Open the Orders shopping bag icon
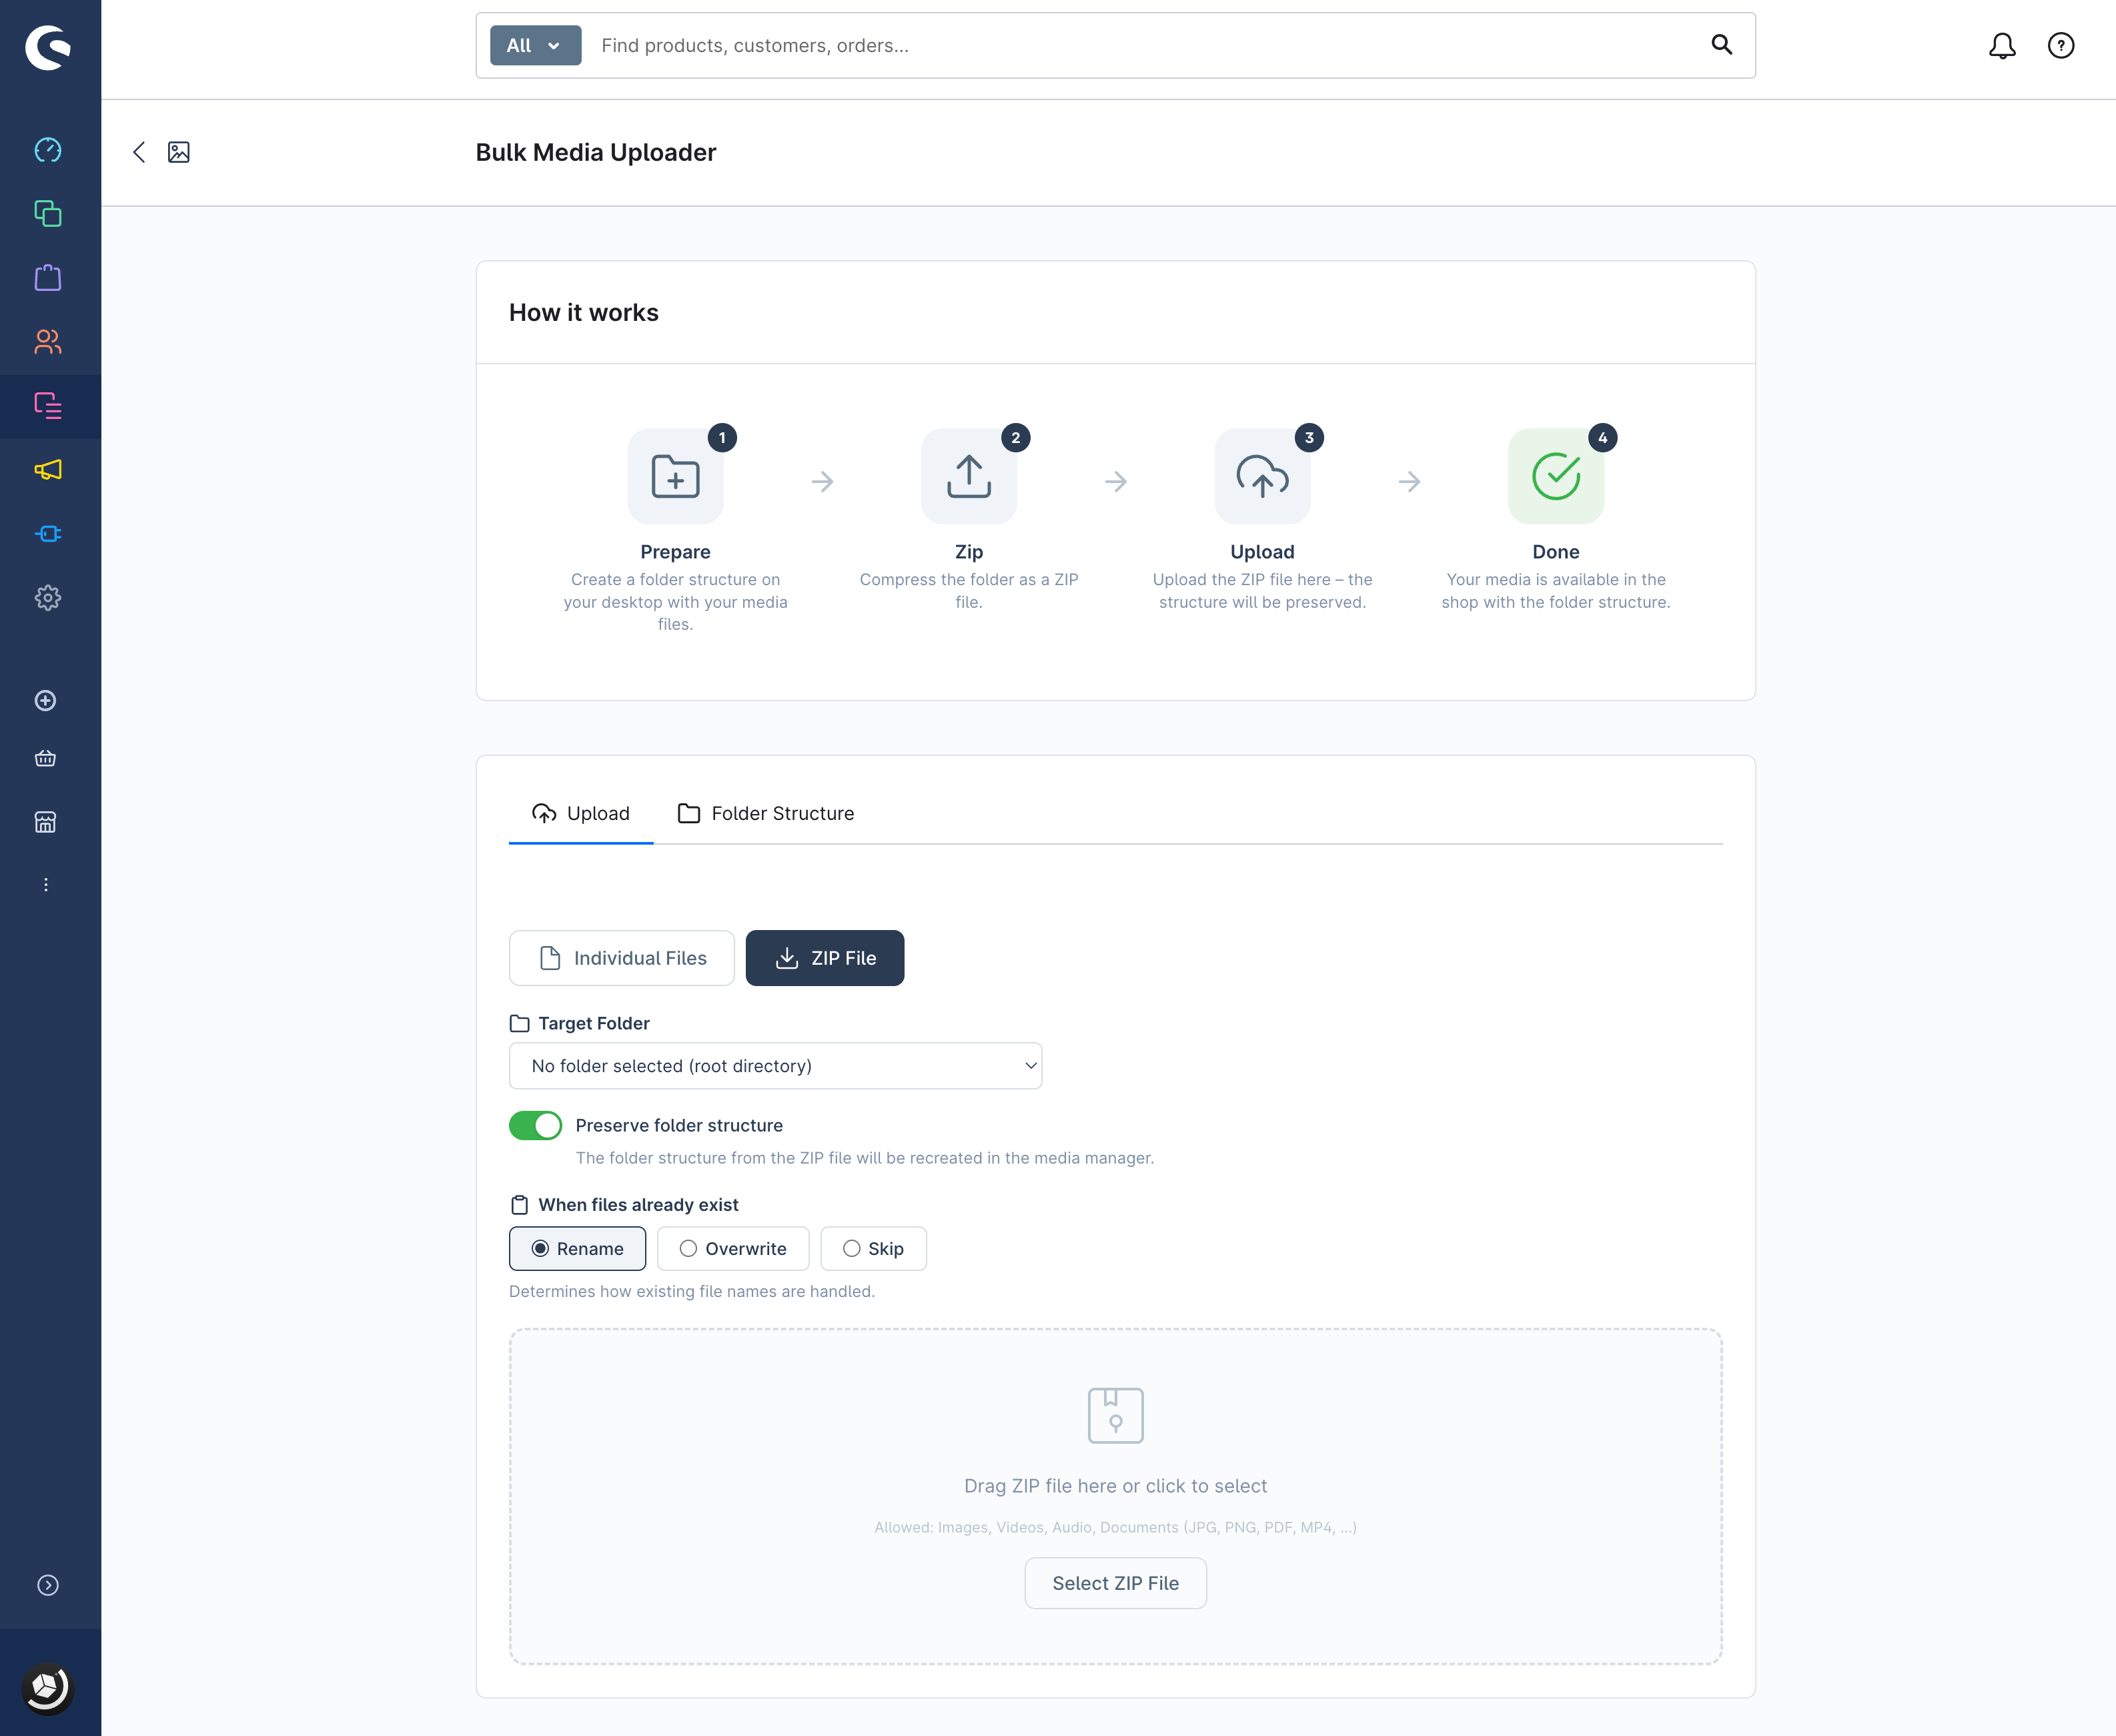Screen dimensions: 2116x1736 click(48, 278)
